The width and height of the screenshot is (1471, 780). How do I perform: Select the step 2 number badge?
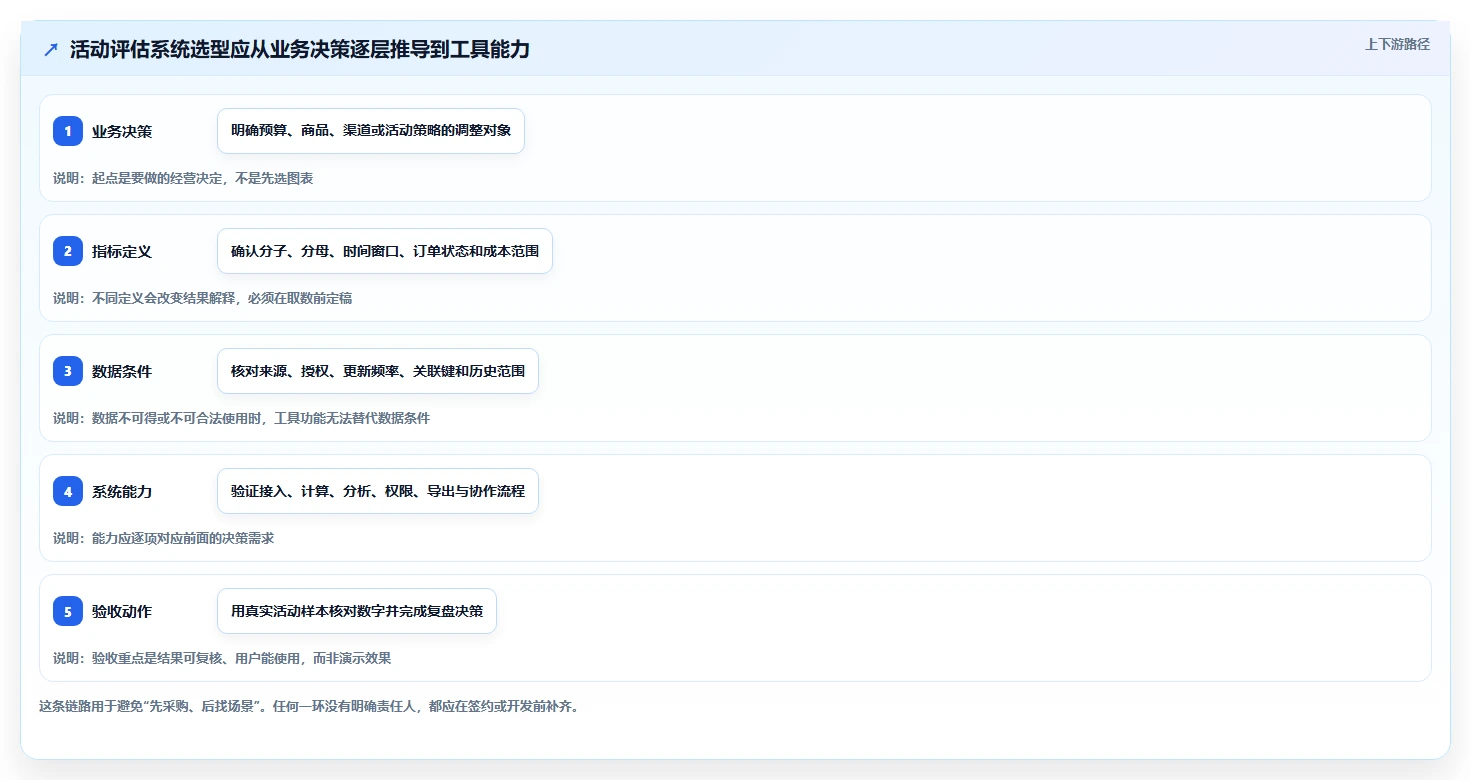pyautogui.click(x=68, y=251)
